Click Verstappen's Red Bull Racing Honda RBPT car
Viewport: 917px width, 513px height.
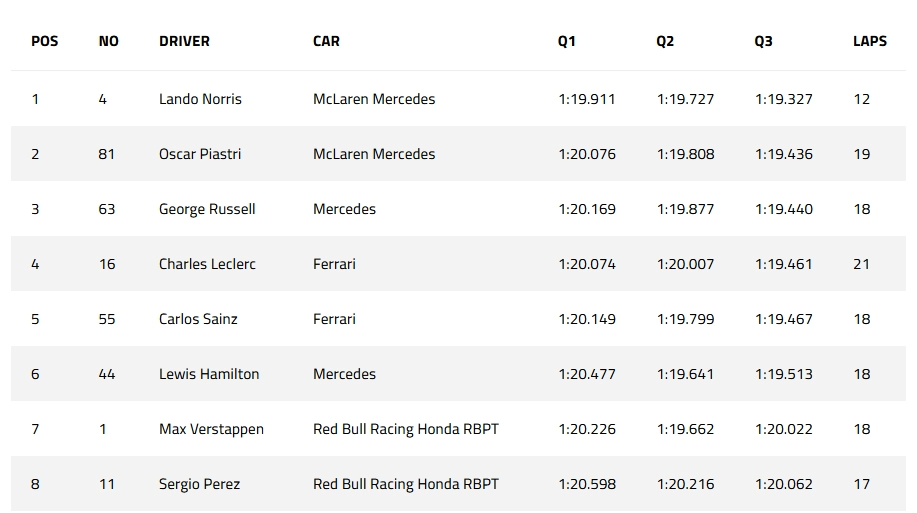405,429
